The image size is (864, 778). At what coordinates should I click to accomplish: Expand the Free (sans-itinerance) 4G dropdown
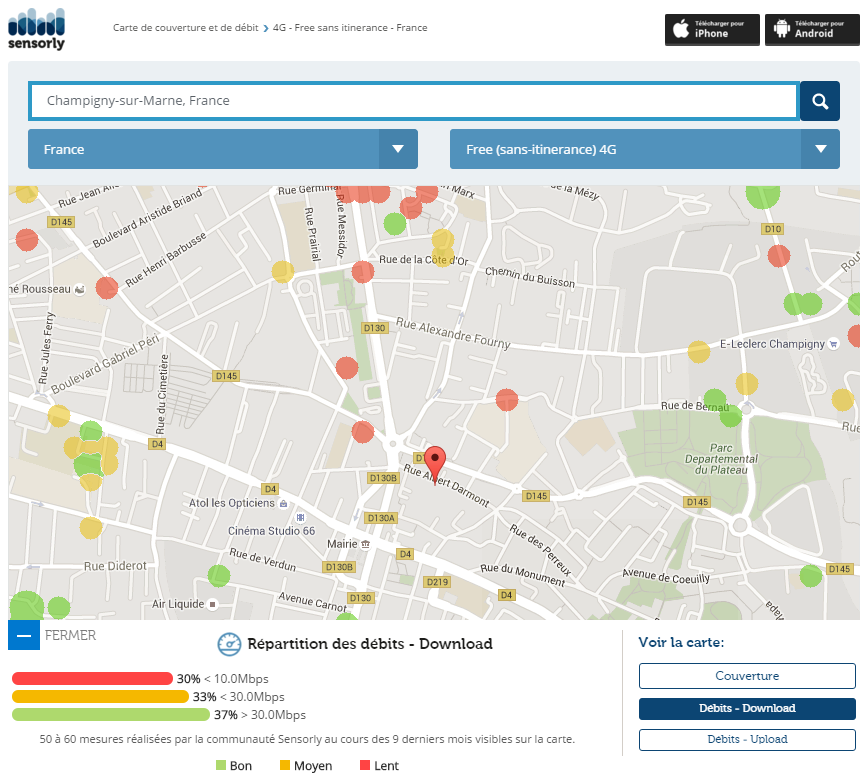pos(644,149)
